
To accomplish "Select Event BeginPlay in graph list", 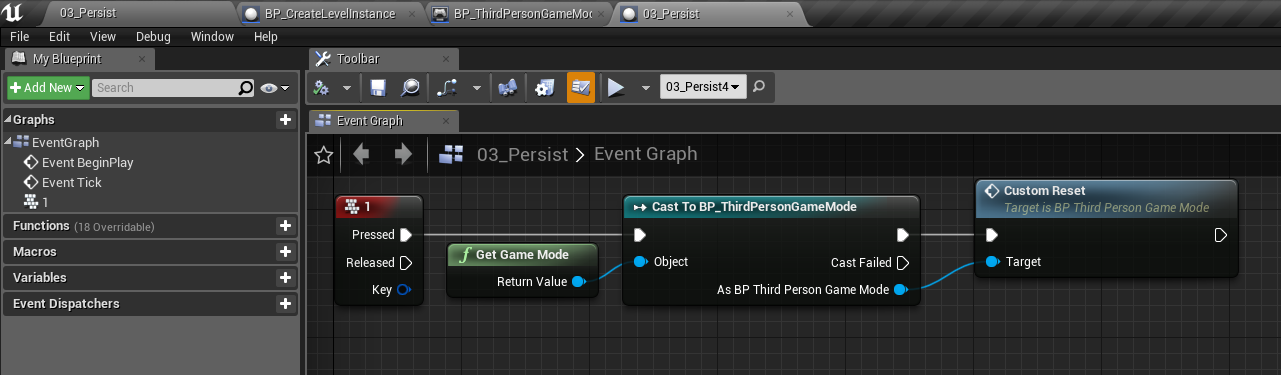I will [x=87, y=162].
